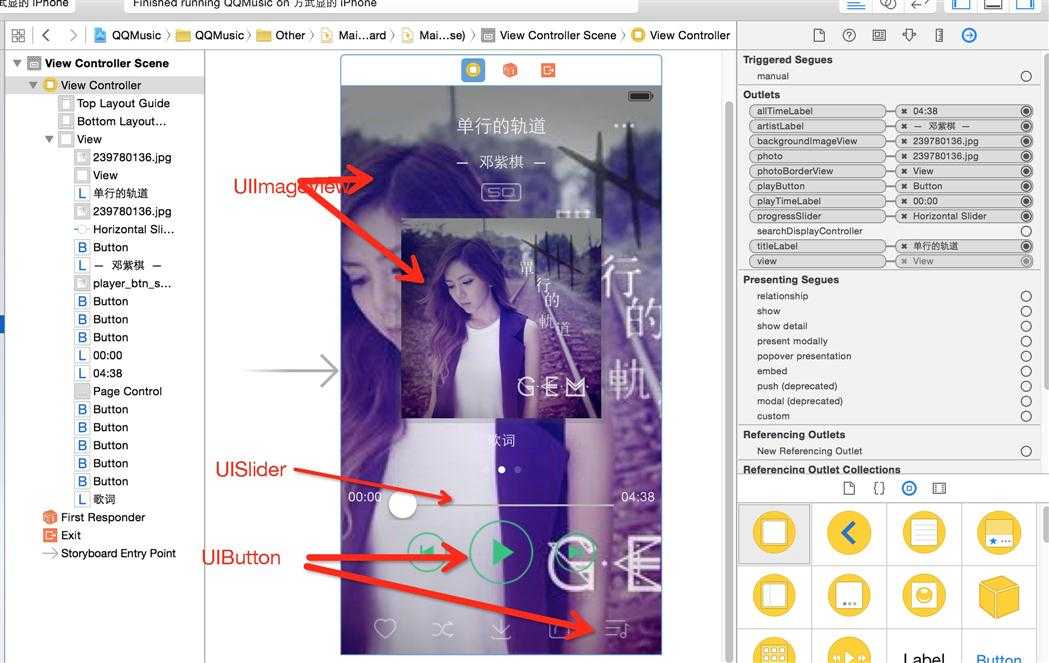Select the First Responder dock icon
The height and width of the screenshot is (663, 1049).
tap(510, 70)
